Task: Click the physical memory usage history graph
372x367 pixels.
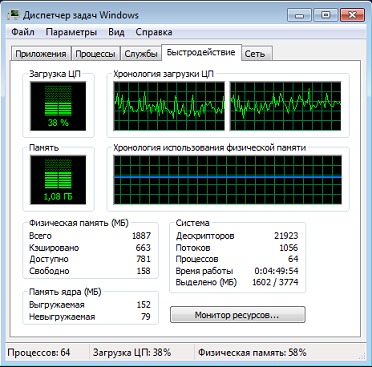Action: pos(228,180)
